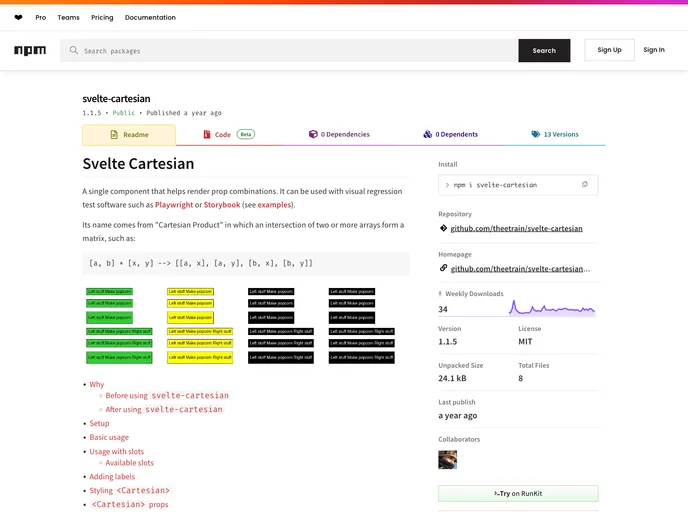Jump to Adding labels section
Image resolution: width=688 pixels, height=512 pixels.
coord(112,476)
